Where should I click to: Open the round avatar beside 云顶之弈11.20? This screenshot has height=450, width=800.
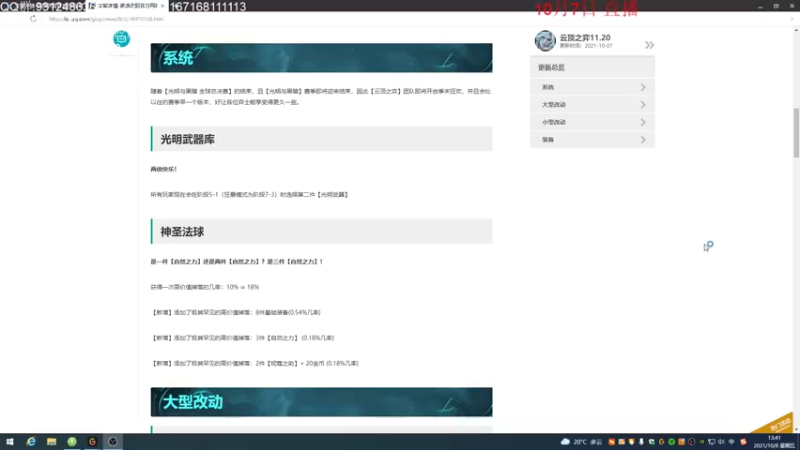click(545, 41)
